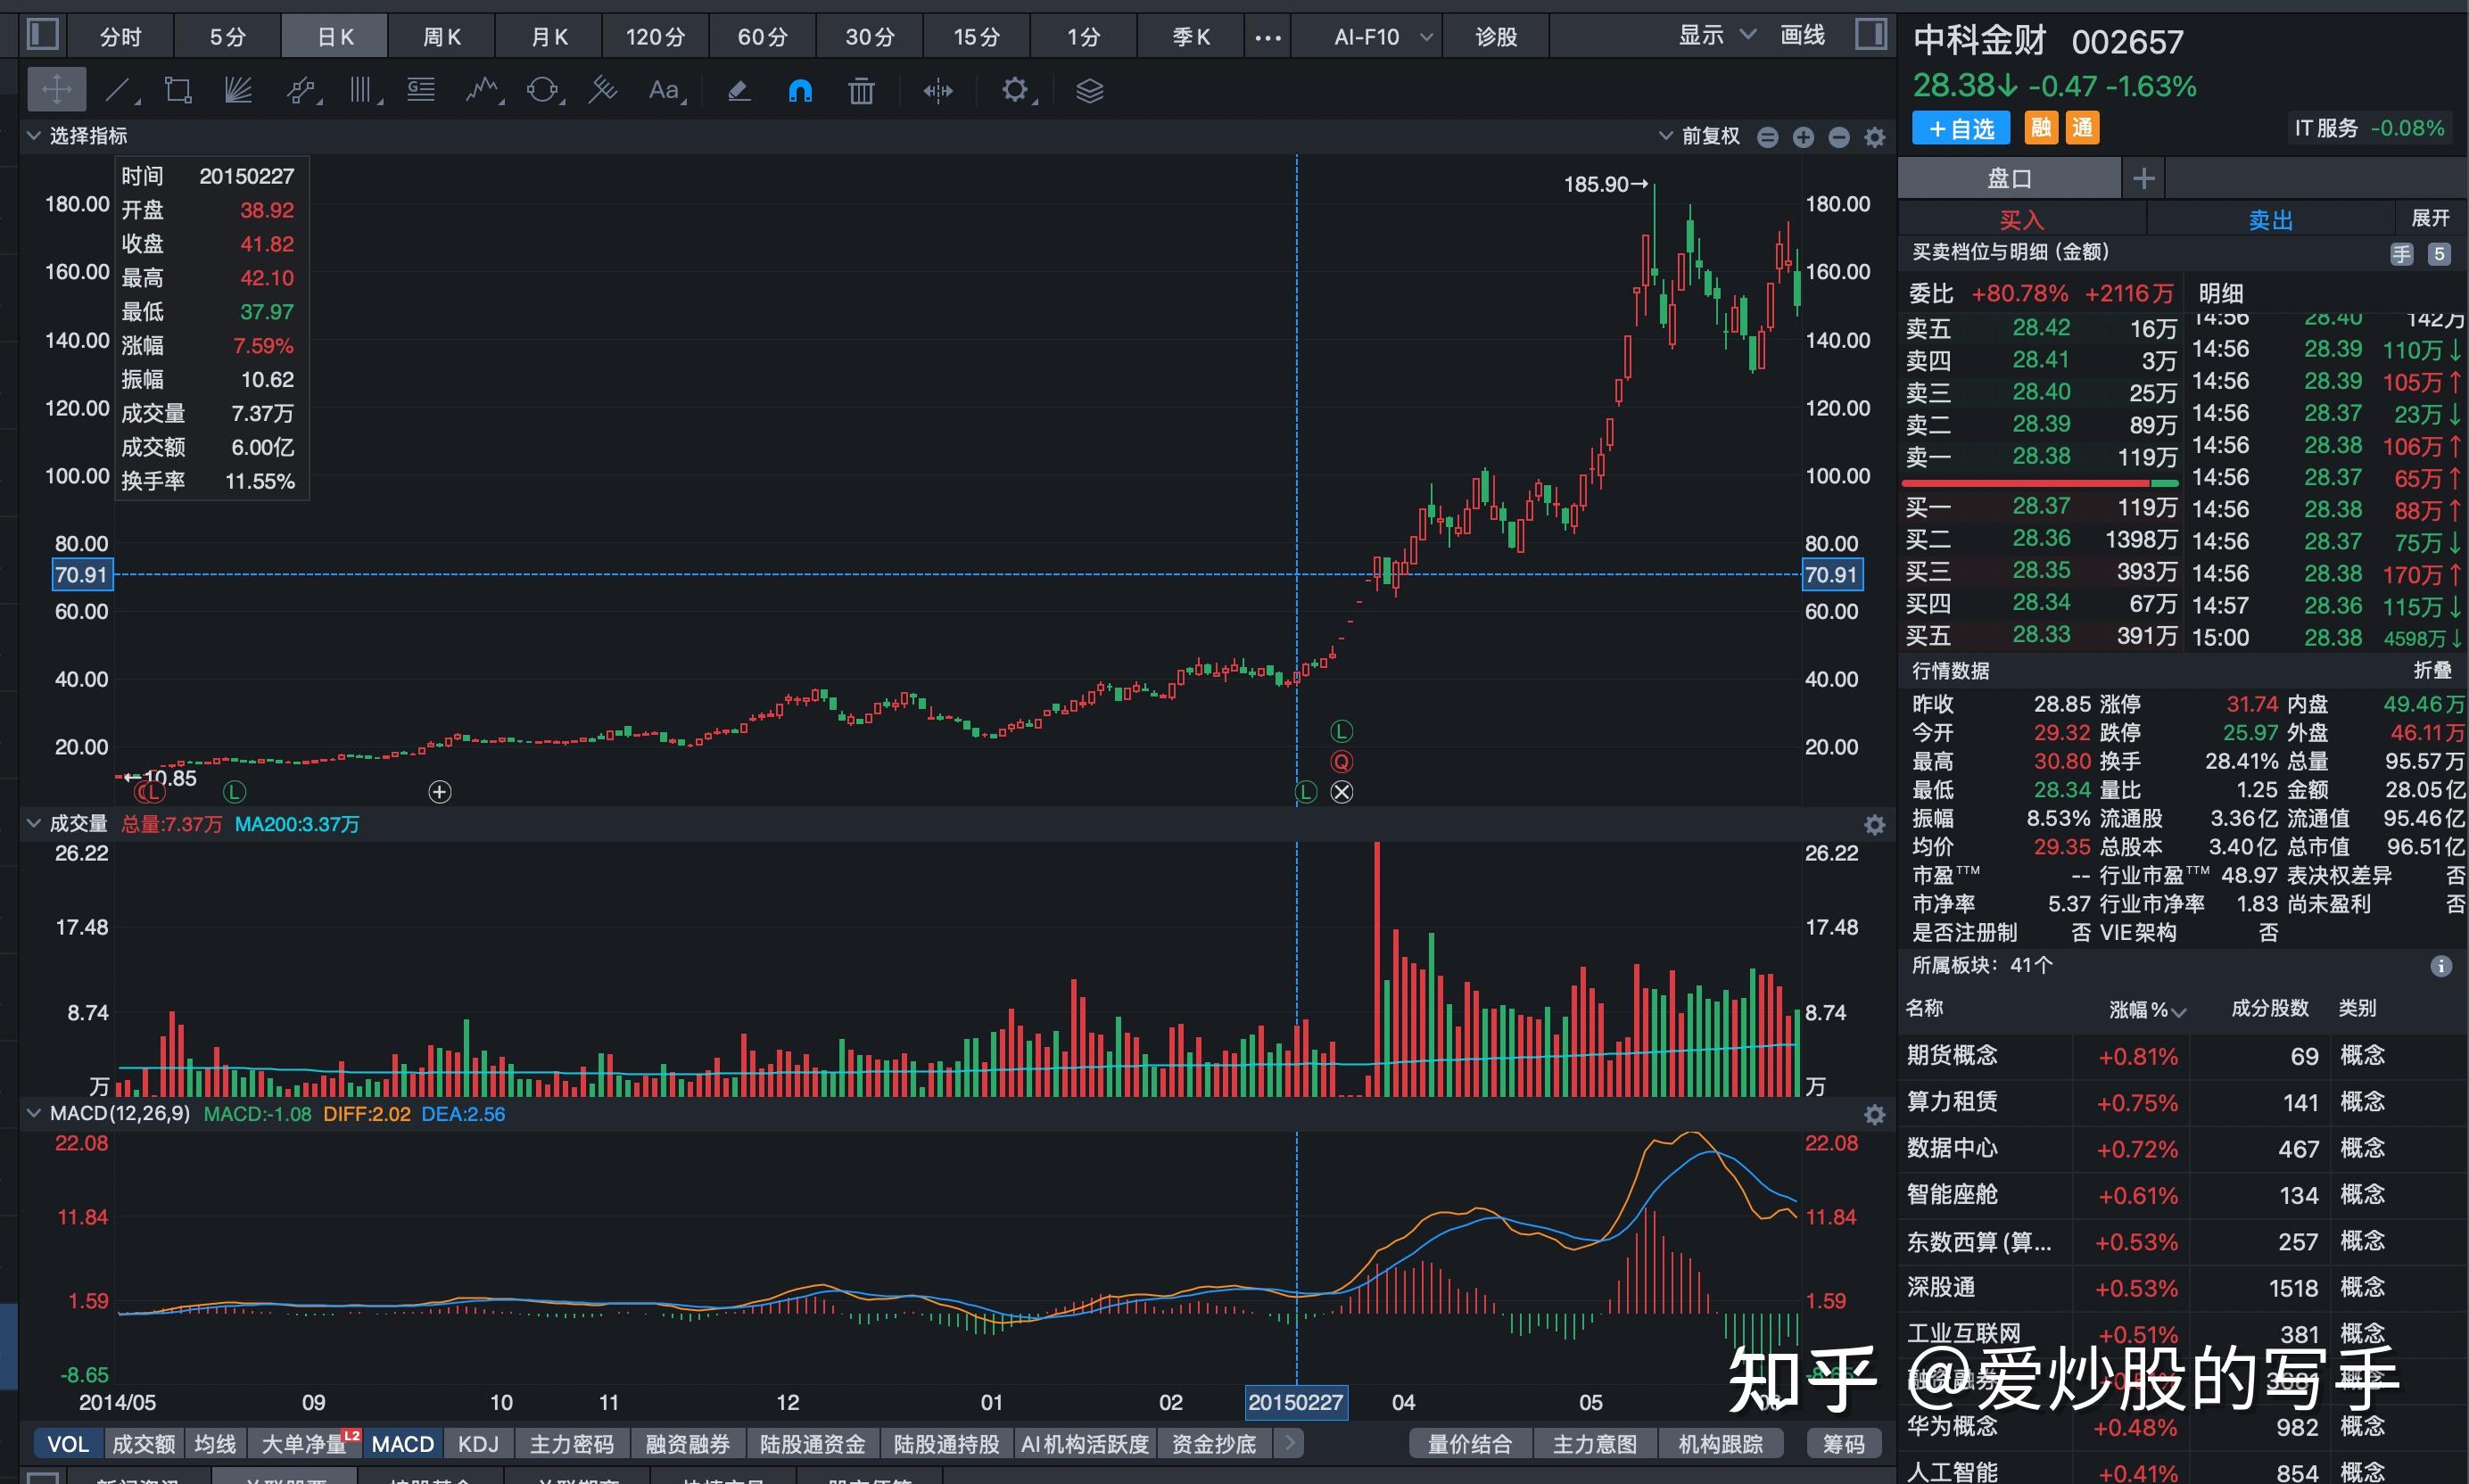Click the 20150227 date marker on timeline
The height and width of the screenshot is (1484, 2469).
[1295, 1403]
